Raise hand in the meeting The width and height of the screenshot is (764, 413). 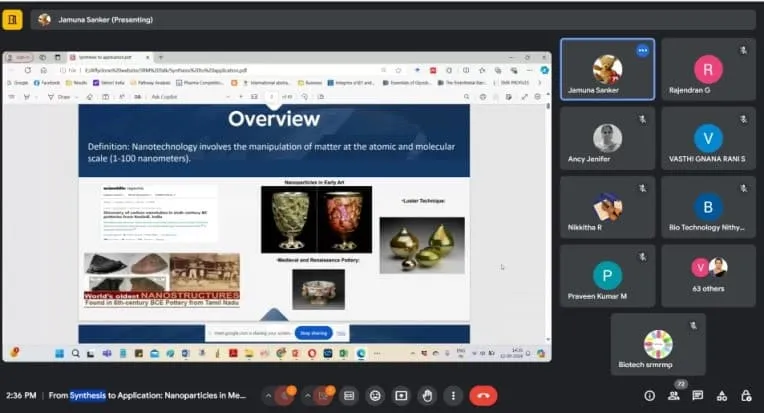427,396
